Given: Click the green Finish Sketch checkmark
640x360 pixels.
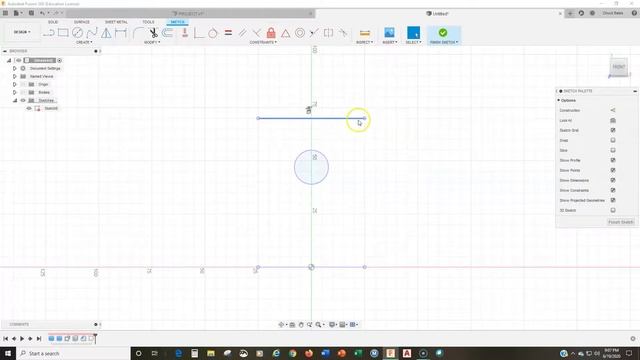Looking at the screenshot, I should [443, 32].
